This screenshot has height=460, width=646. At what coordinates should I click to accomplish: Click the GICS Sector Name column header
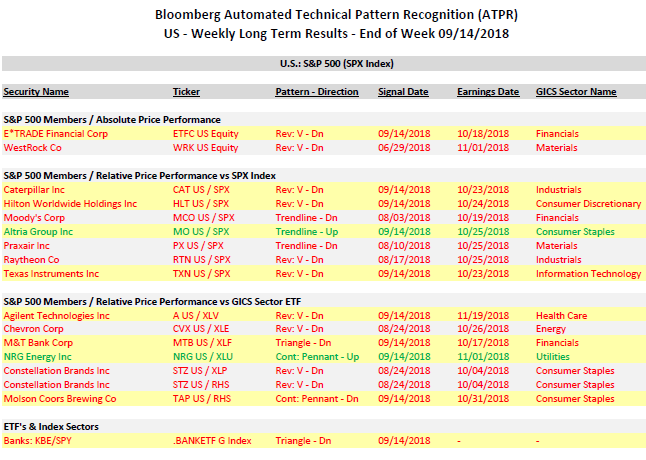[576, 92]
